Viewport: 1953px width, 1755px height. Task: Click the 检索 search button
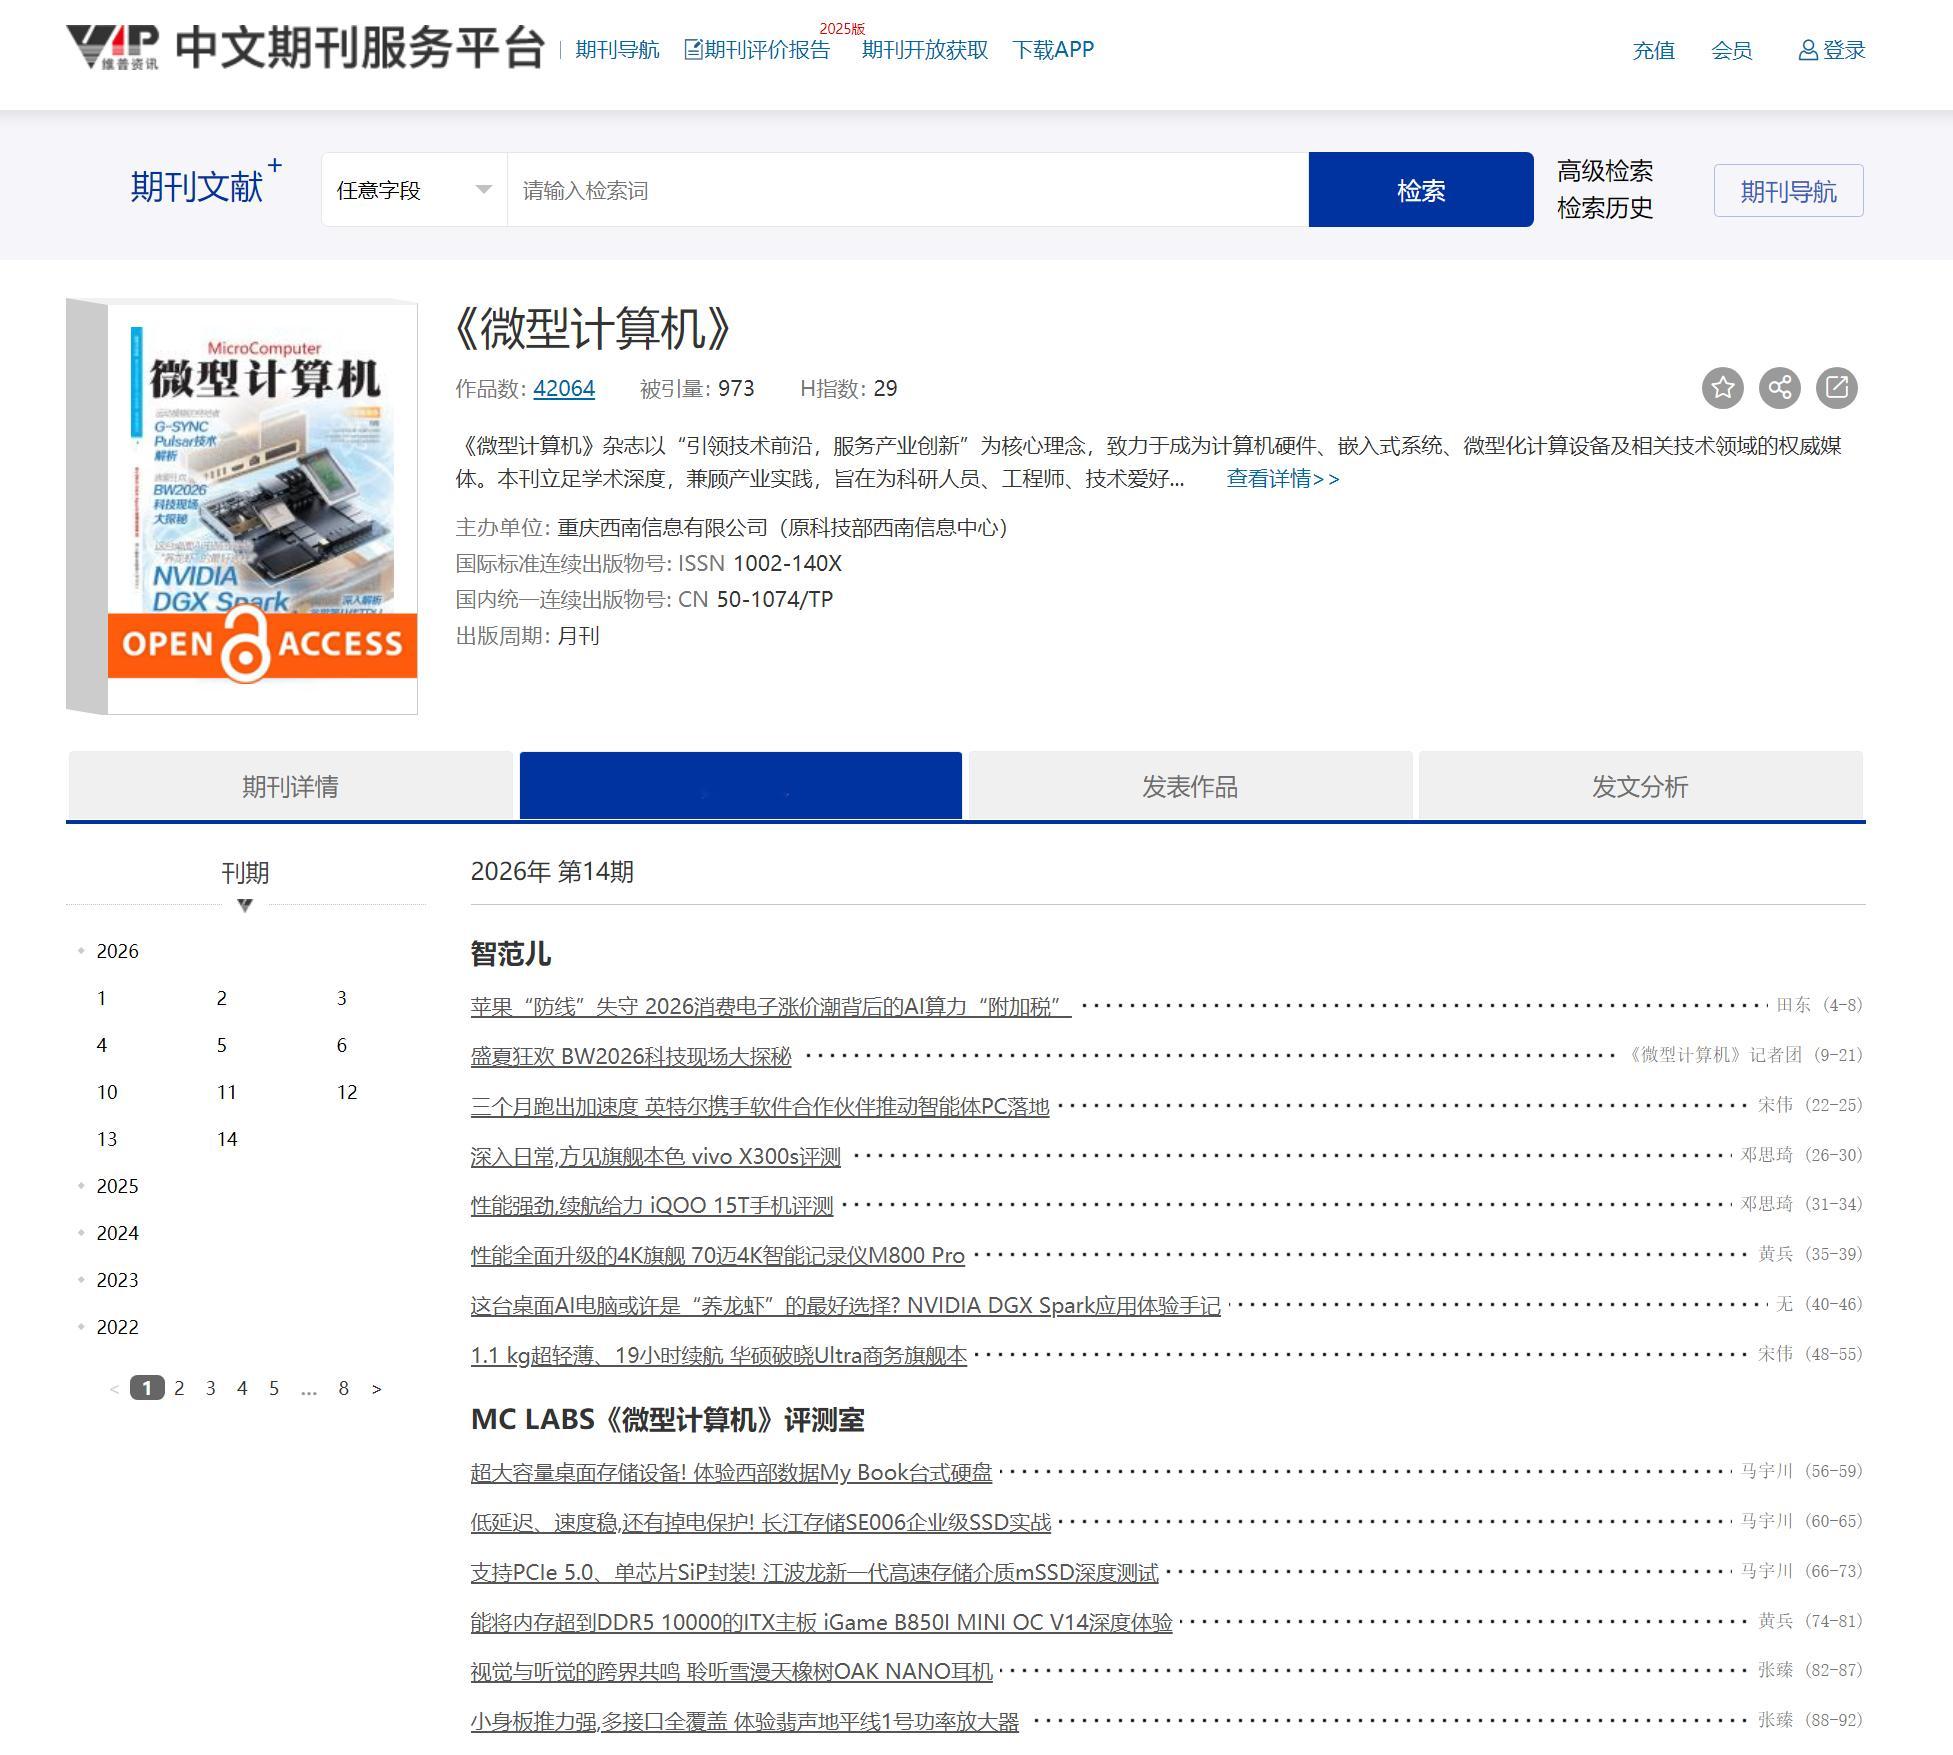pyautogui.click(x=1421, y=190)
